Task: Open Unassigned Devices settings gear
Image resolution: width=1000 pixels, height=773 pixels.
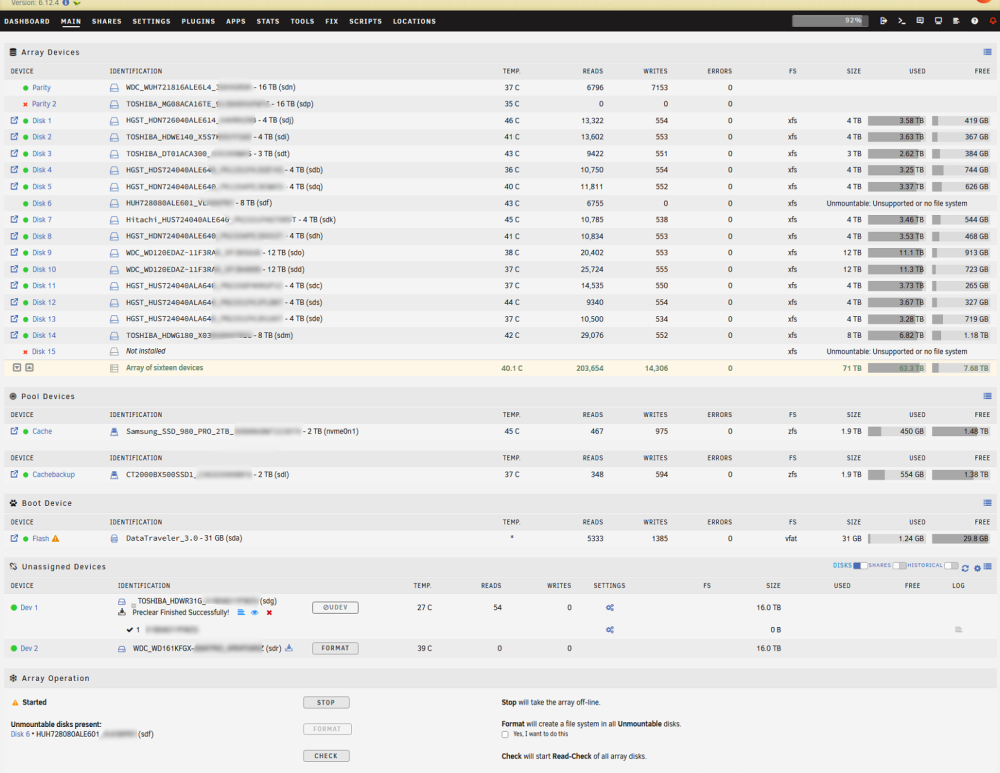Action: click(x=977, y=568)
